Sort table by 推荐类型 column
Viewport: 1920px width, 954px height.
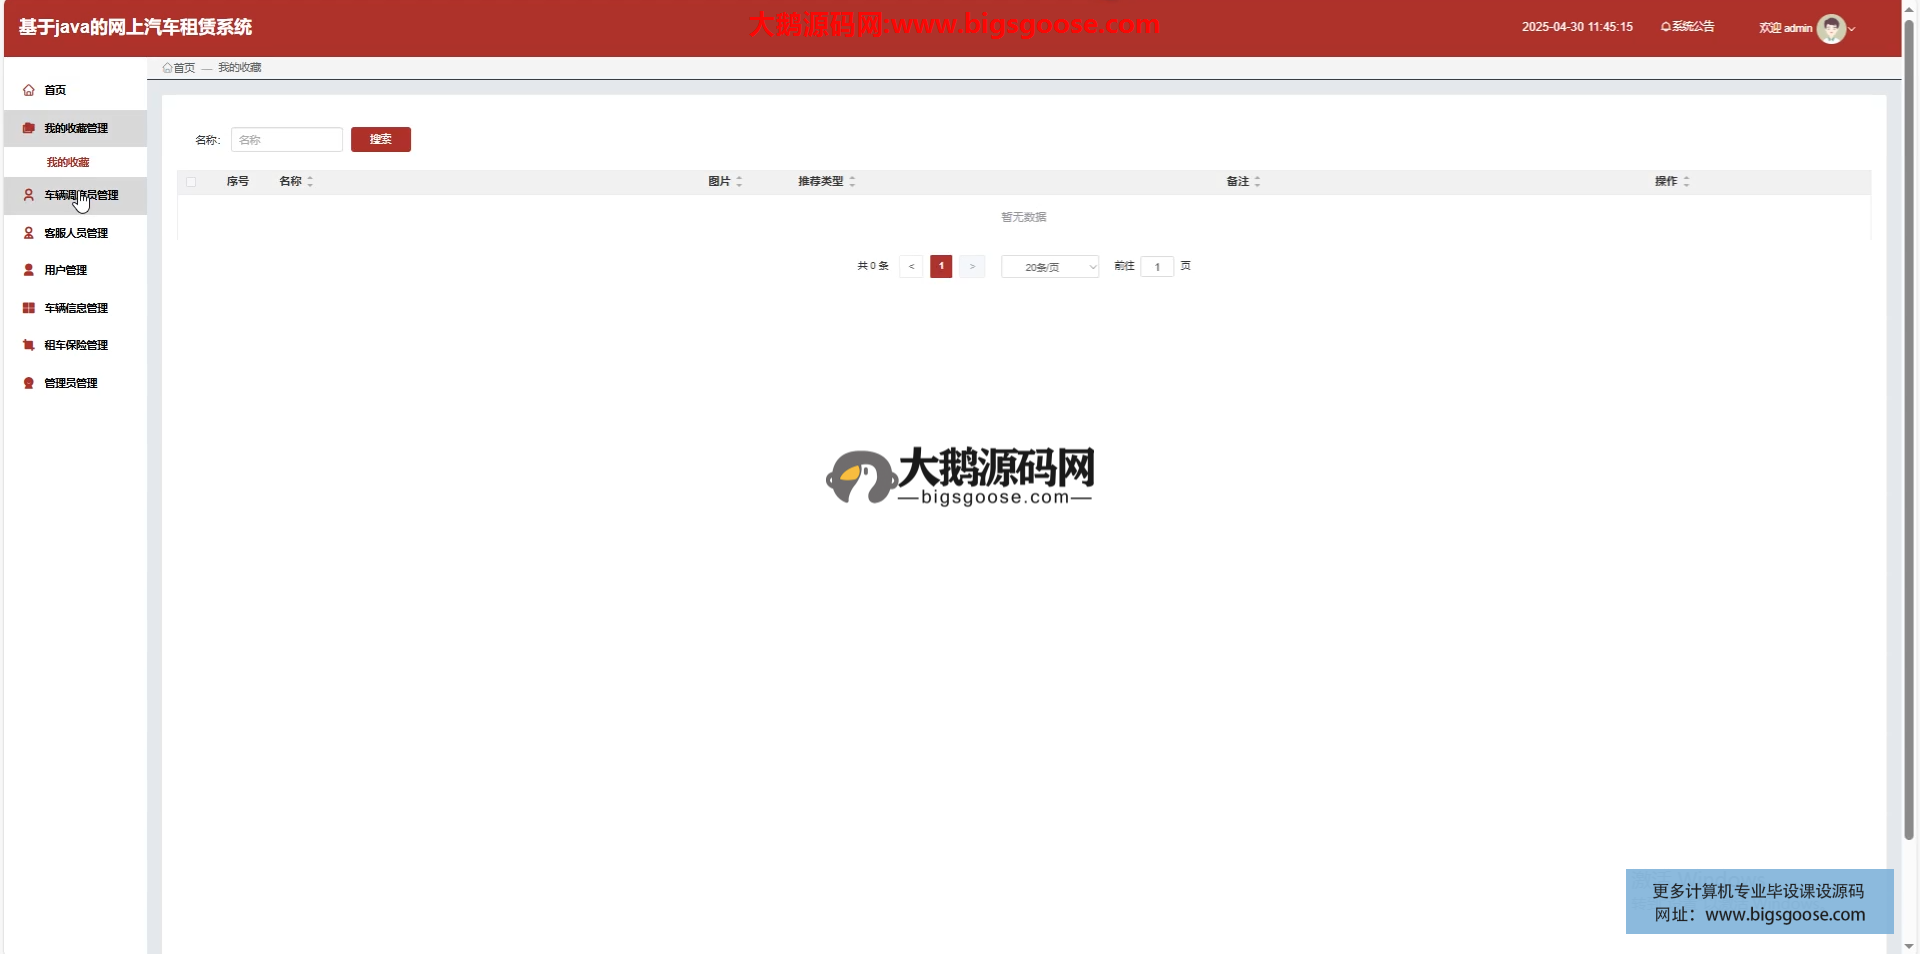[852, 181]
